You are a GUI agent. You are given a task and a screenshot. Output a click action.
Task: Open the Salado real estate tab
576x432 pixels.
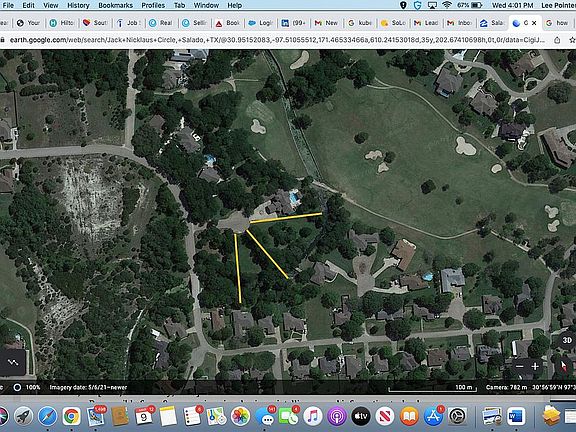pos(492,23)
